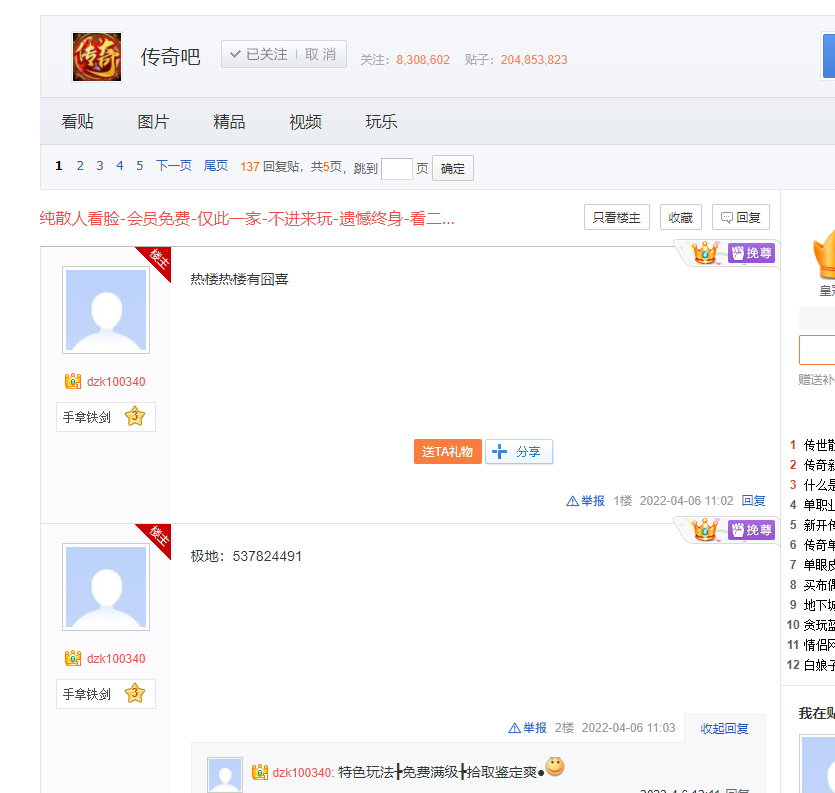The height and width of the screenshot is (793, 835).
Task: Go to page 2 of replies
Action: coord(80,166)
